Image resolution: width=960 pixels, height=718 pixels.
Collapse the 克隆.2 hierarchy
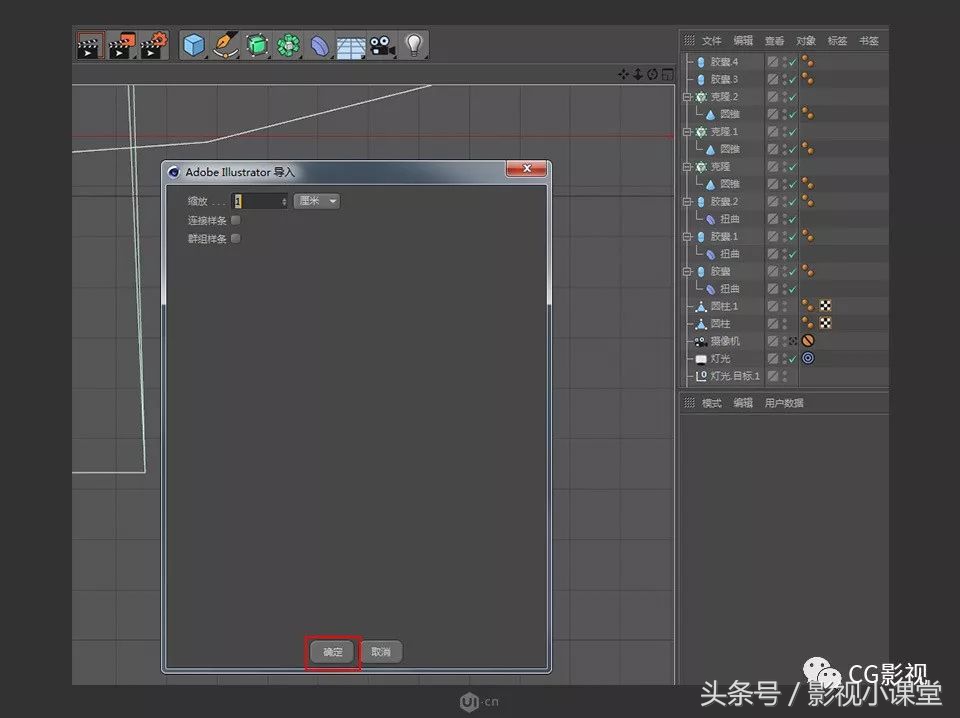687,97
